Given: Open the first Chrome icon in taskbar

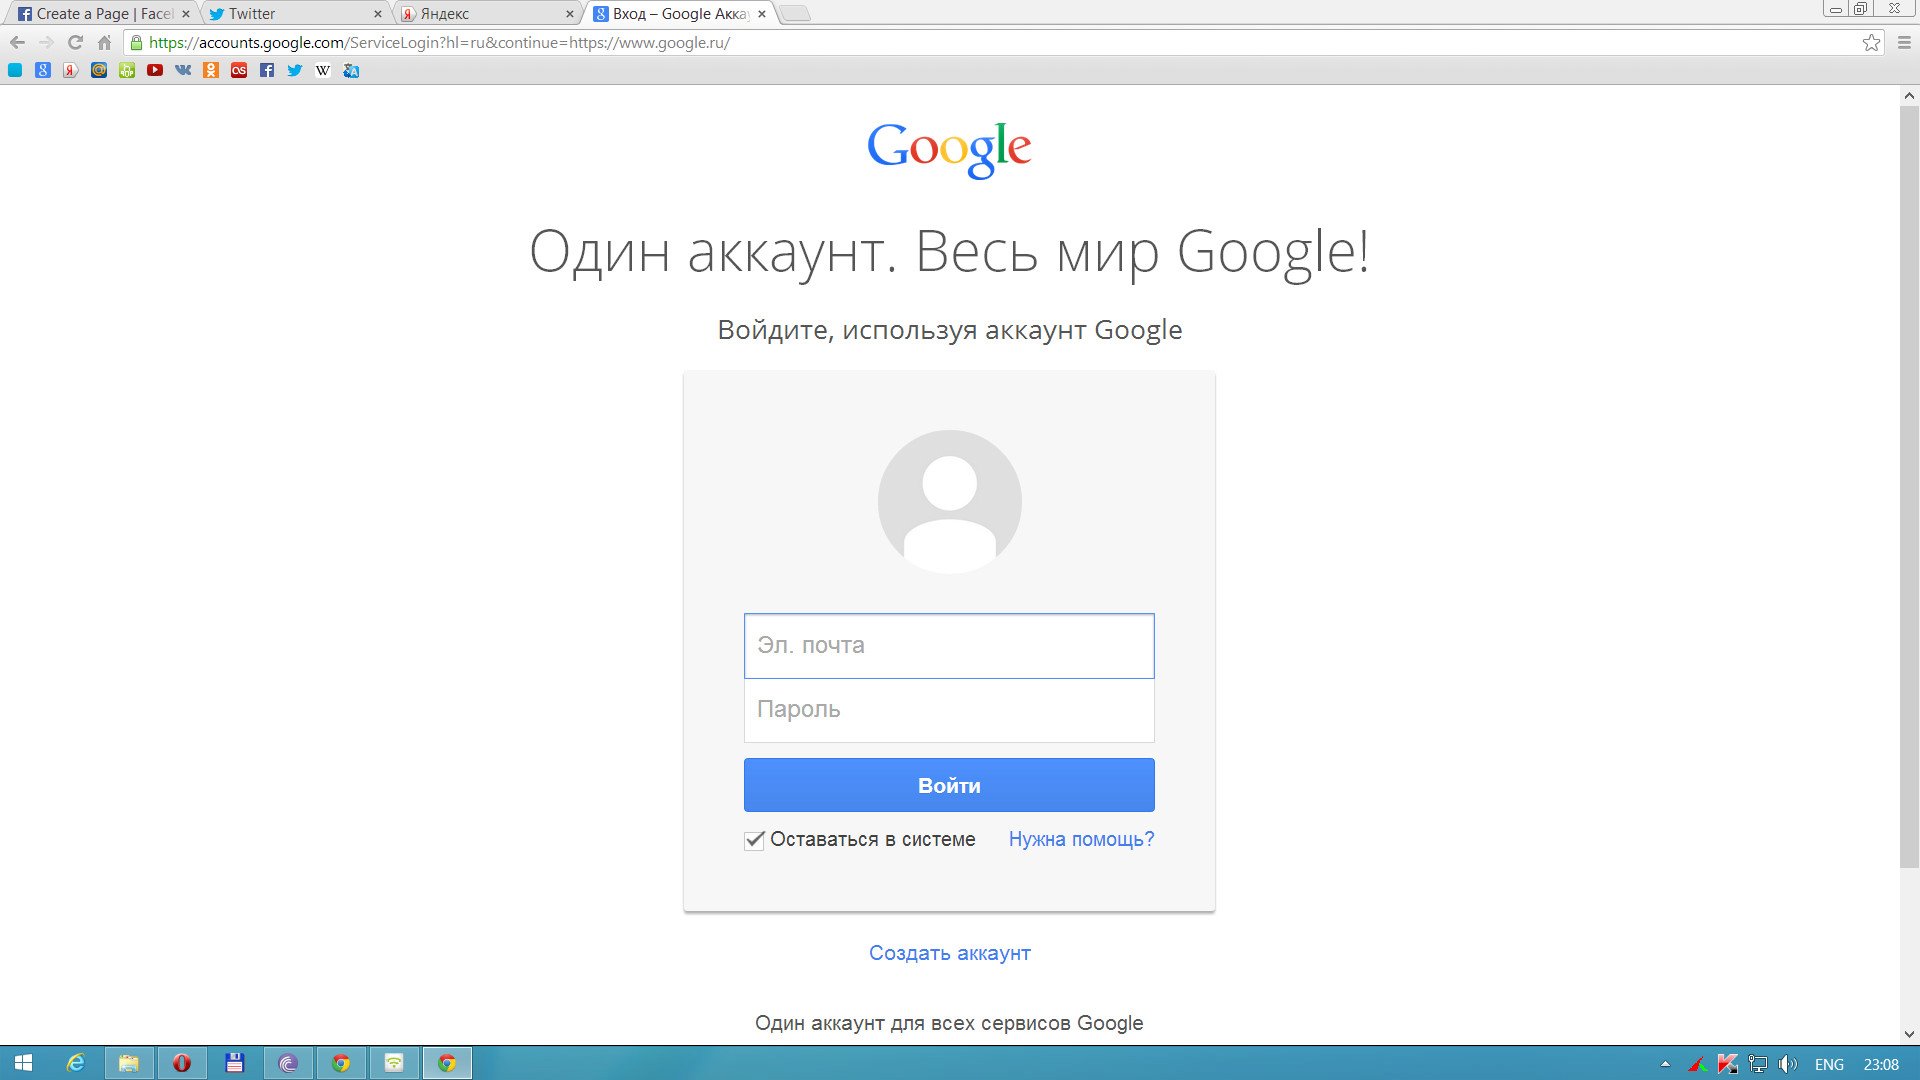Looking at the screenshot, I should 341,1063.
